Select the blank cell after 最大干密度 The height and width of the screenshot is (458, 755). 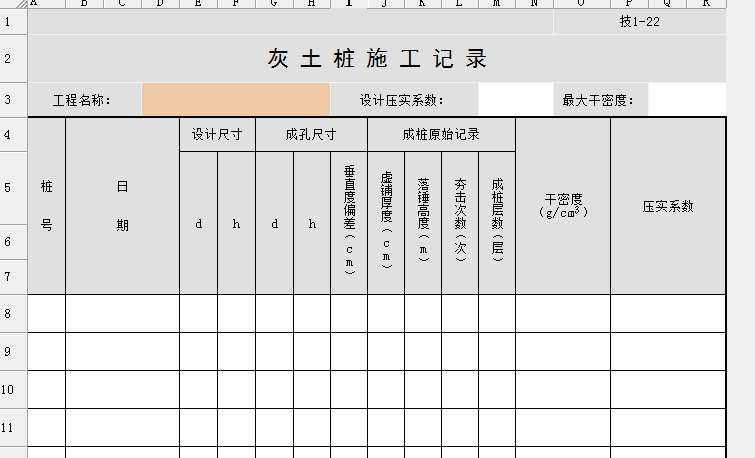(x=687, y=100)
